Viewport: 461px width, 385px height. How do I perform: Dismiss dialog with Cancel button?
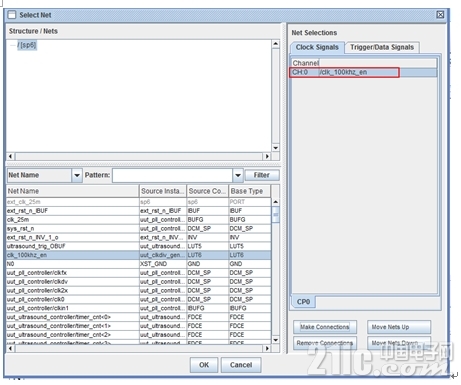241,365
